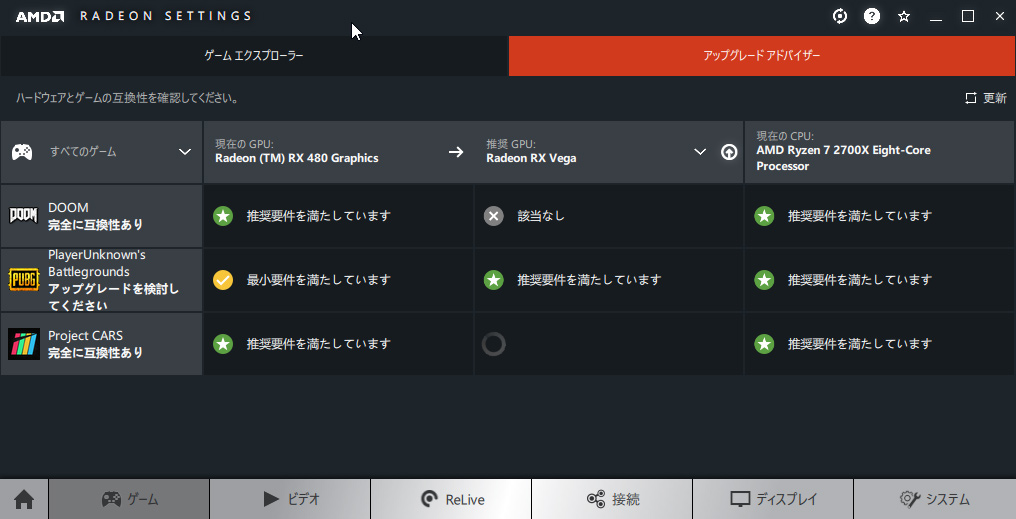Click PUBG recommended GPU green star

tap(494, 280)
